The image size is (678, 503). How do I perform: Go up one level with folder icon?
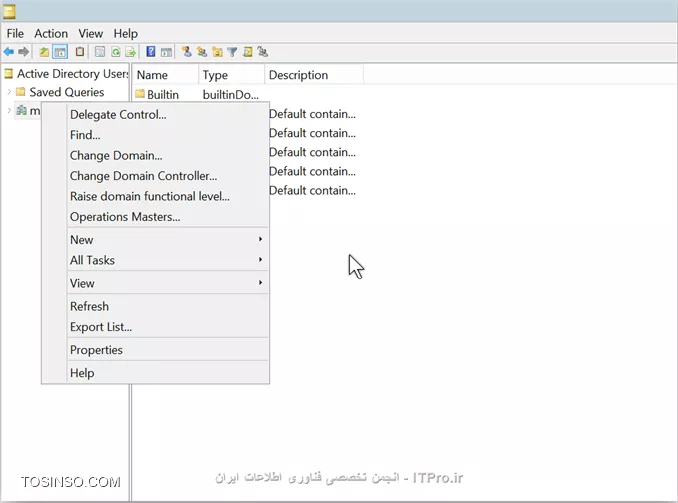pyautogui.click(x=44, y=52)
